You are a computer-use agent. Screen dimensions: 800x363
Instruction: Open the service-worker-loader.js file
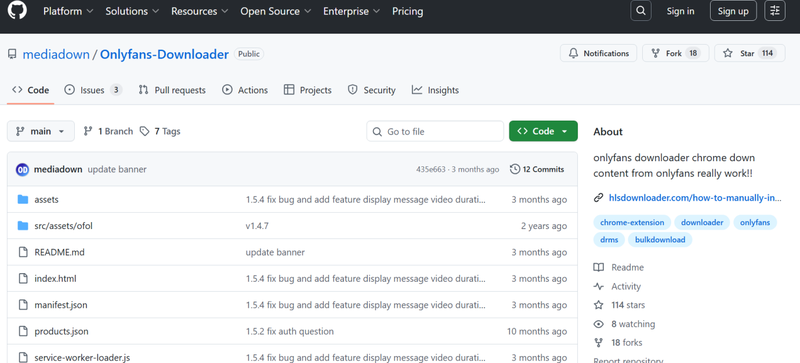pyautogui.click(x=82, y=357)
